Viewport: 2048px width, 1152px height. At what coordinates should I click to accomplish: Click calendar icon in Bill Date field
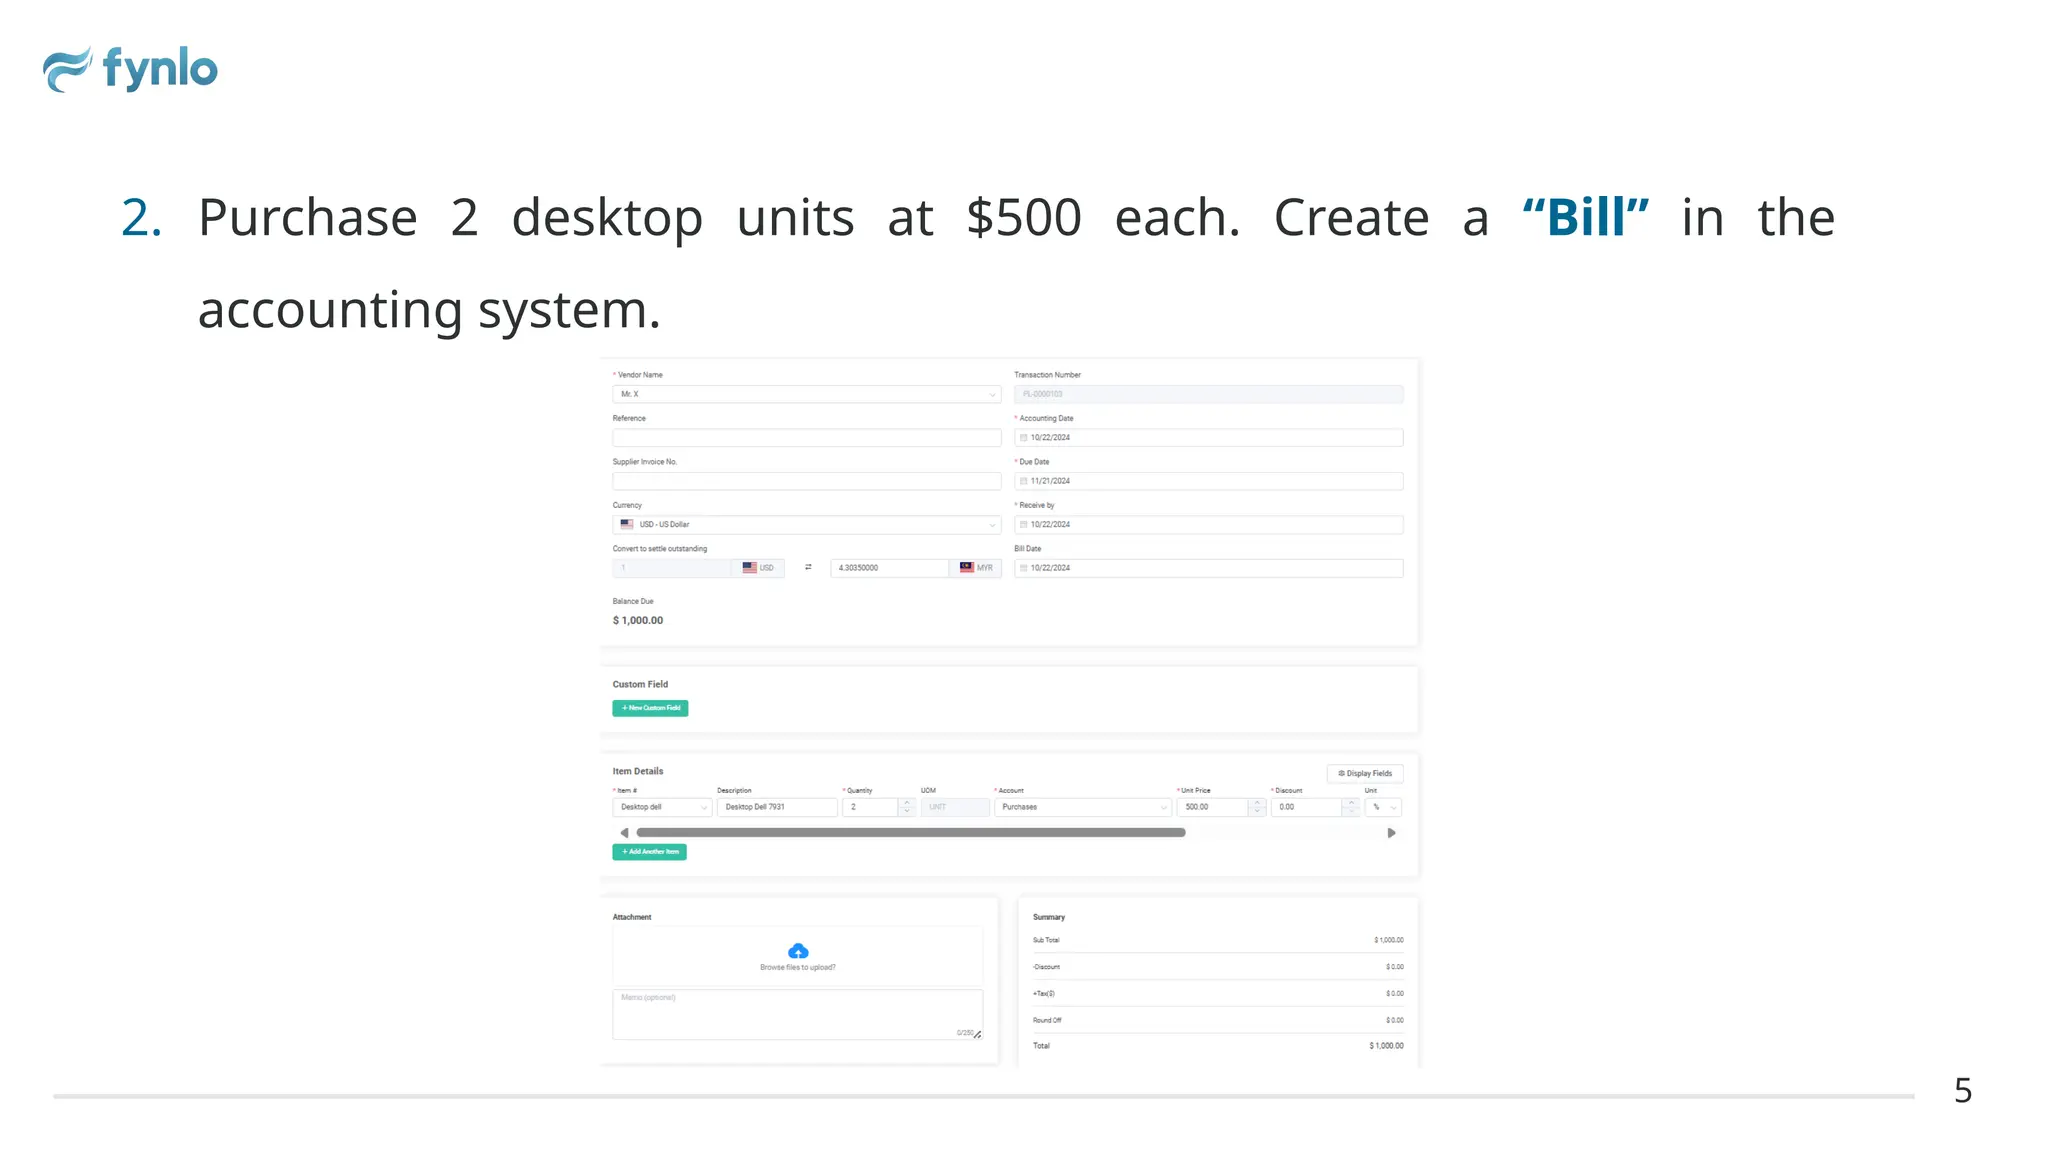(1023, 568)
